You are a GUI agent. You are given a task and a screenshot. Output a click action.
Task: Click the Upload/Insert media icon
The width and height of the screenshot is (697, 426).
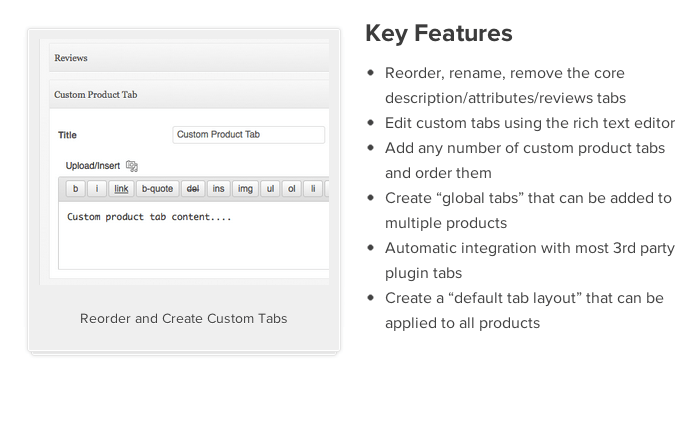pos(132,166)
